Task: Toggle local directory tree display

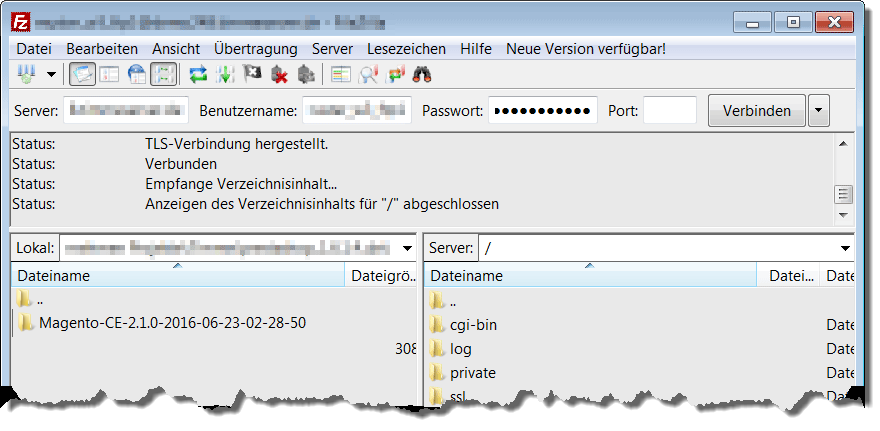Action: click(x=108, y=74)
